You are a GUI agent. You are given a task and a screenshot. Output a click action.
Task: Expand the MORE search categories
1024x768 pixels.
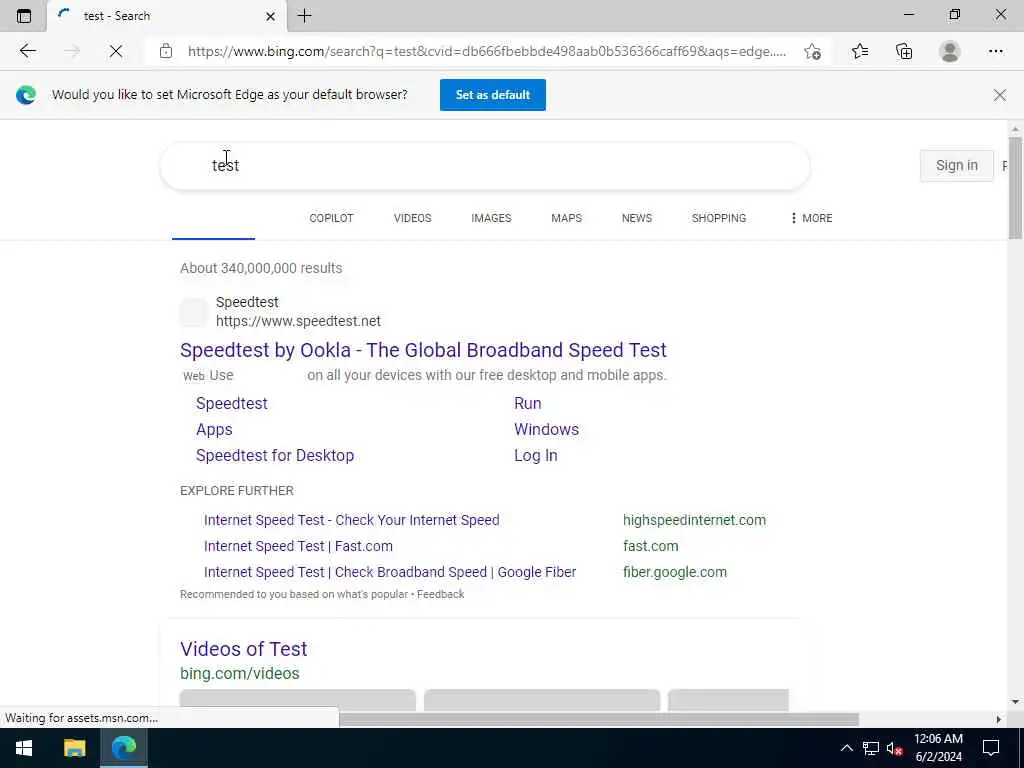[x=811, y=218]
